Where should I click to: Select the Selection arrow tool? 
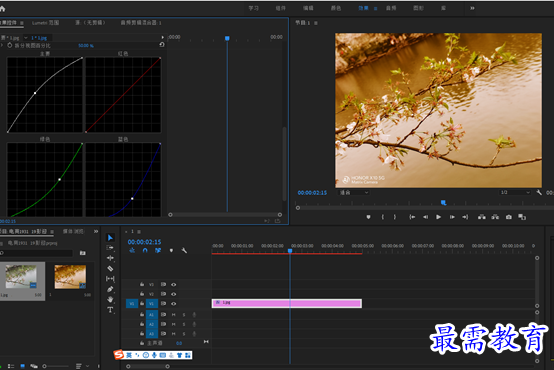(x=110, y=237)
